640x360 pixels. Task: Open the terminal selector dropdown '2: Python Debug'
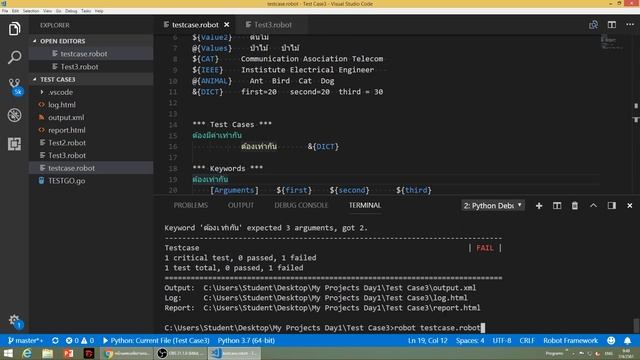(x=493, y=206)
